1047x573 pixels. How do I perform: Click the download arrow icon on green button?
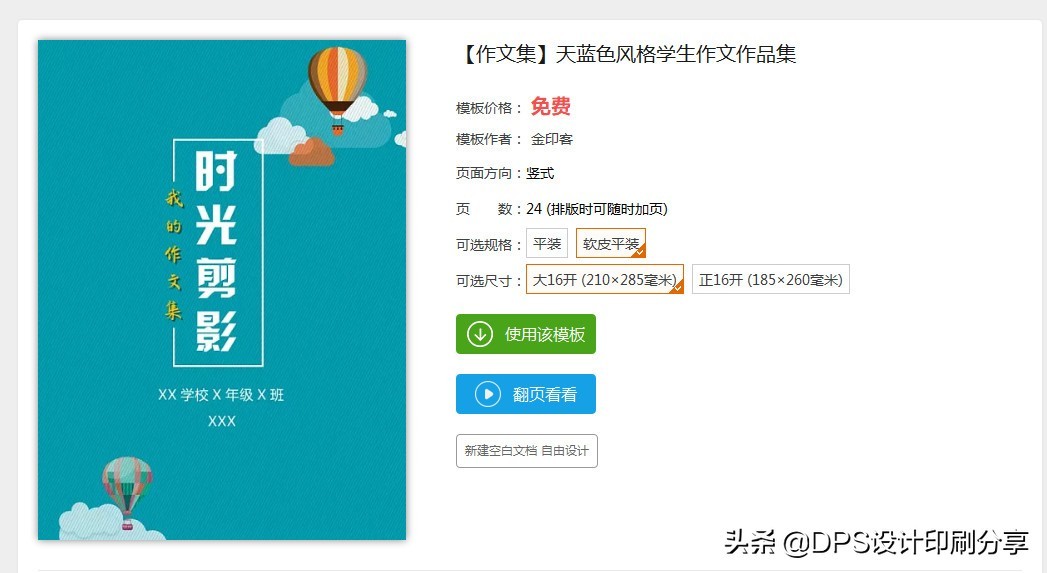479,334
